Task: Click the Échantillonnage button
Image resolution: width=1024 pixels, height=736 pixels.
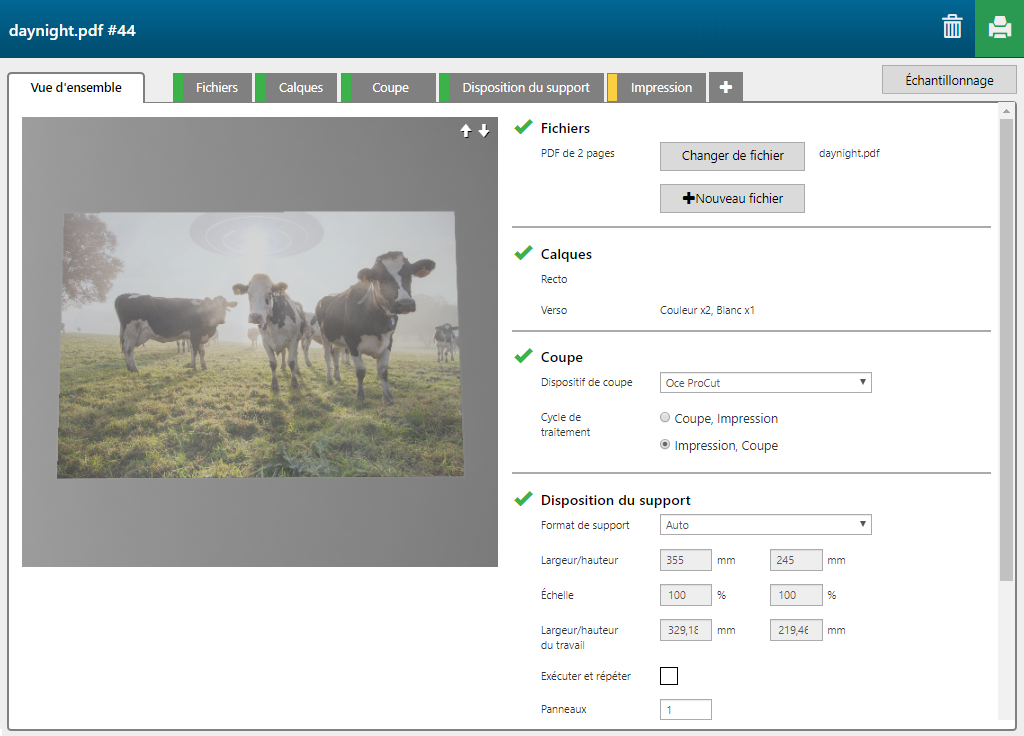Action: [949, 80]
